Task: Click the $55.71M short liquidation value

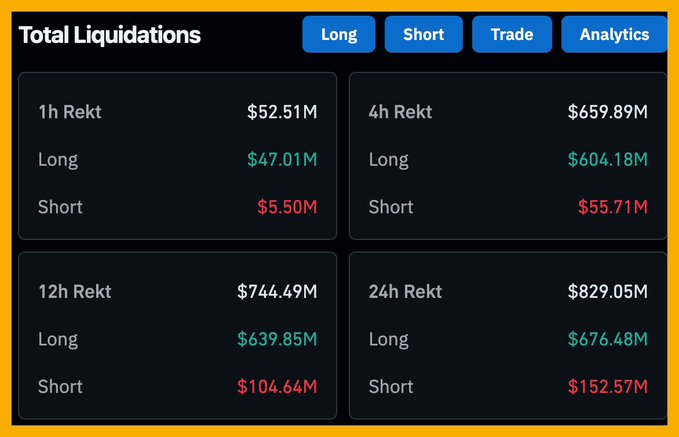Action: click(x=612, y=207)
